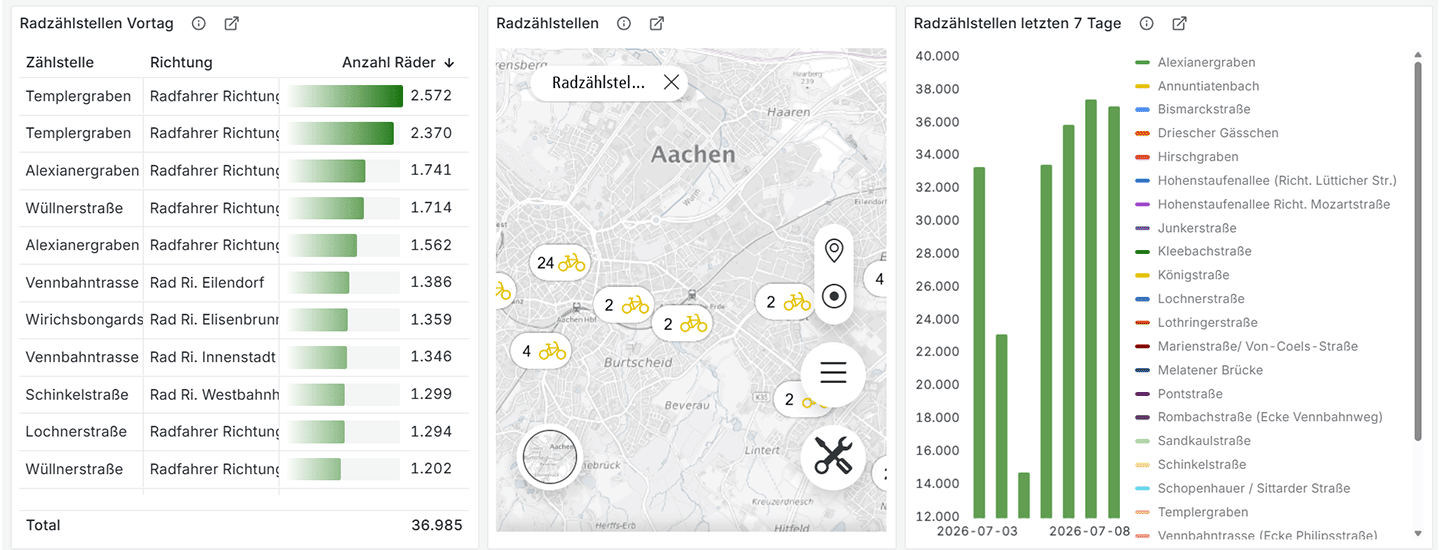
Task: Open the Radzählstellen Vortag panel title
Action: (x=96, y=23)
